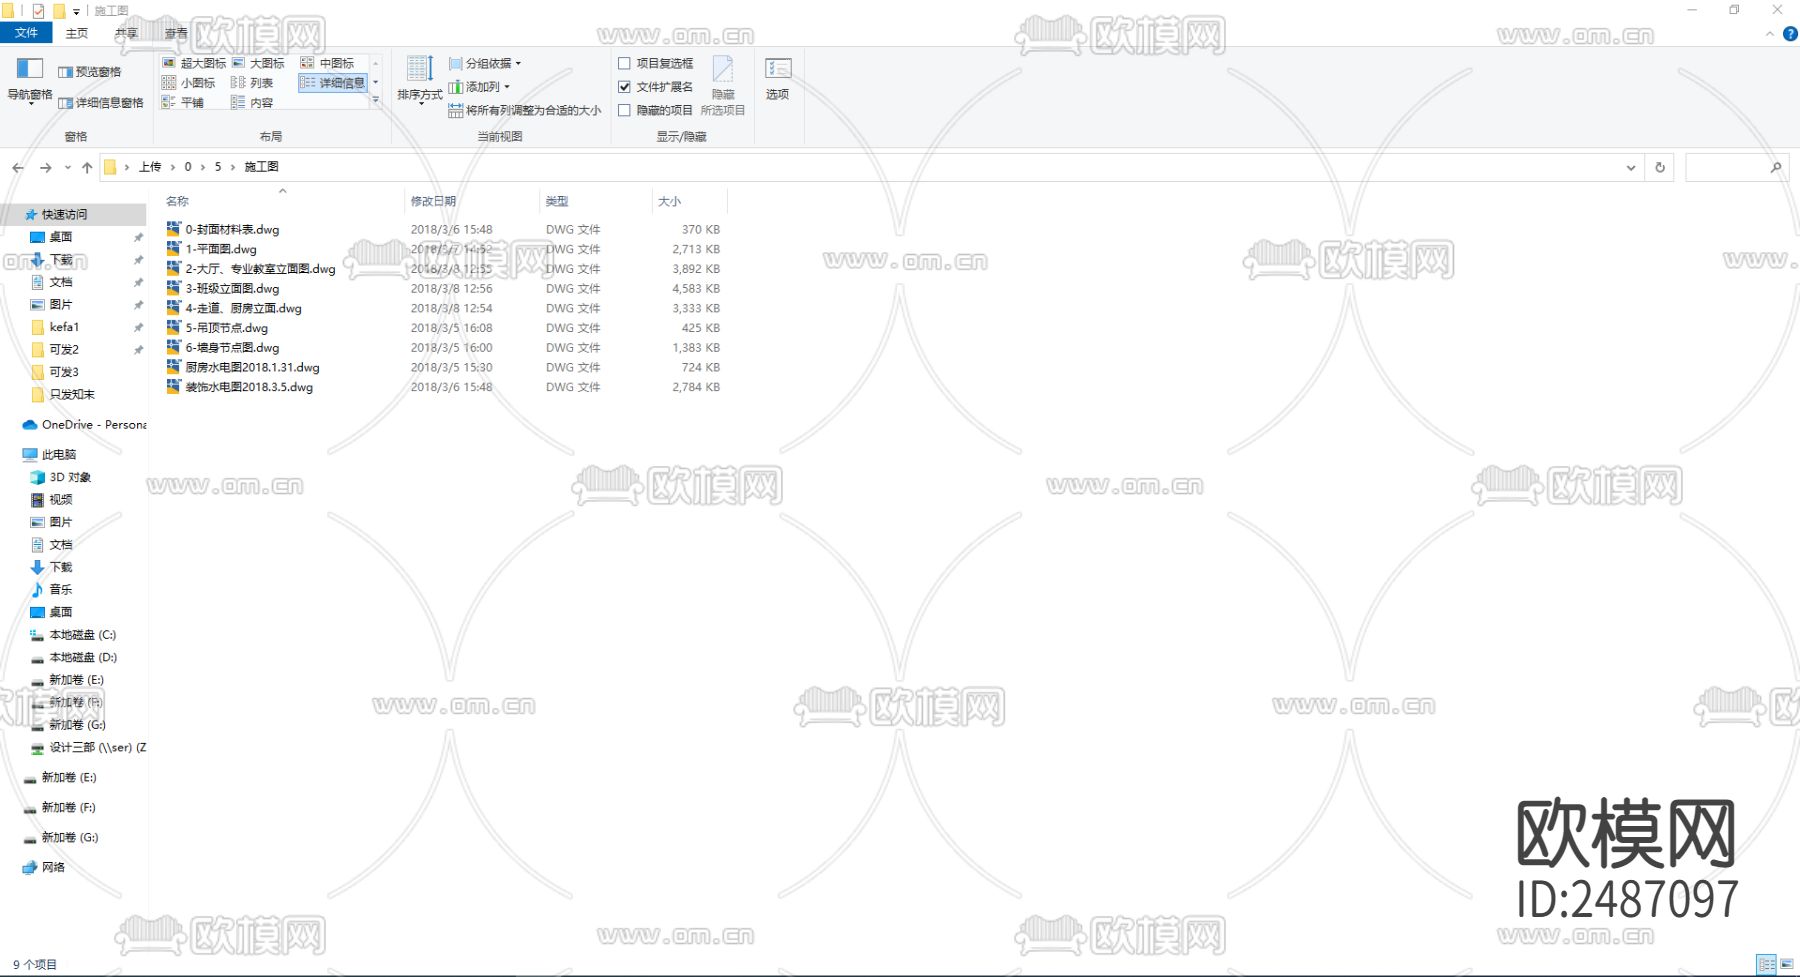Select the file 2-大厅、专业教室立面图.dwg
Viewport: 1800px width, 977px height.
[260, 269]
